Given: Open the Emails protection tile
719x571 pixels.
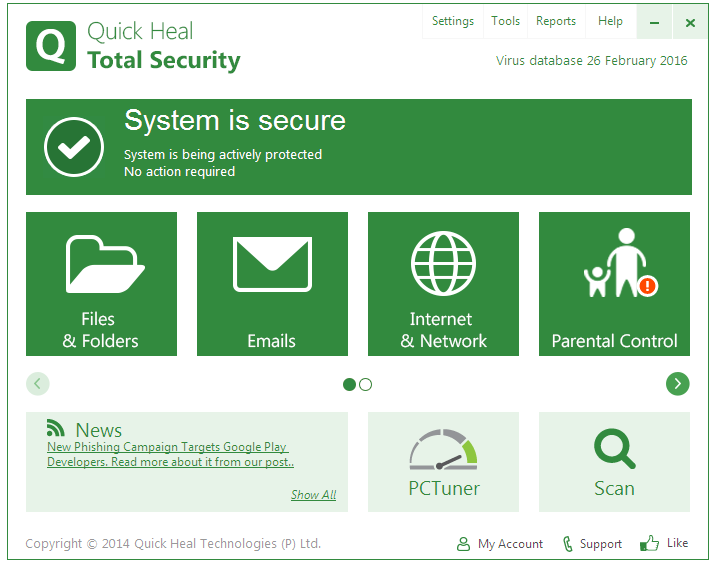Looking at the screenshot, I should click(272, 284).
